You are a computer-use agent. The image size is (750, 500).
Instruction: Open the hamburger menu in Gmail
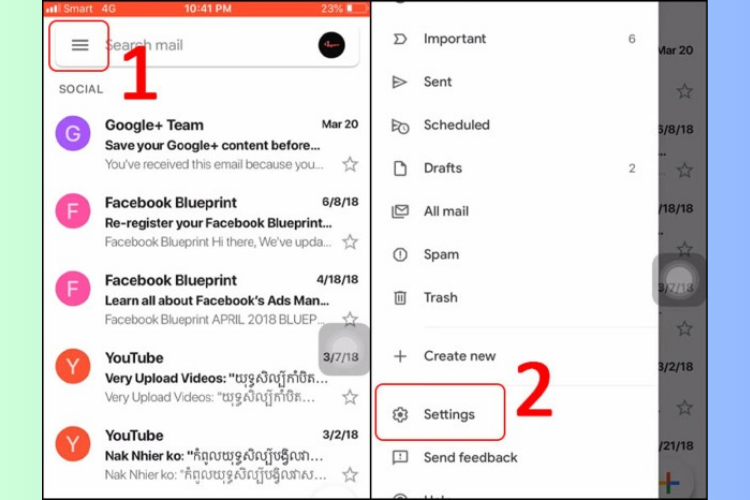click(80, 45)
